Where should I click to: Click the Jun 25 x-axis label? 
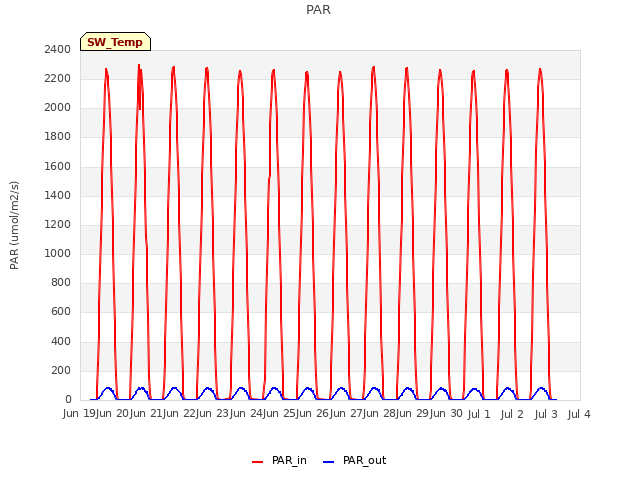[x=280, y=414]
